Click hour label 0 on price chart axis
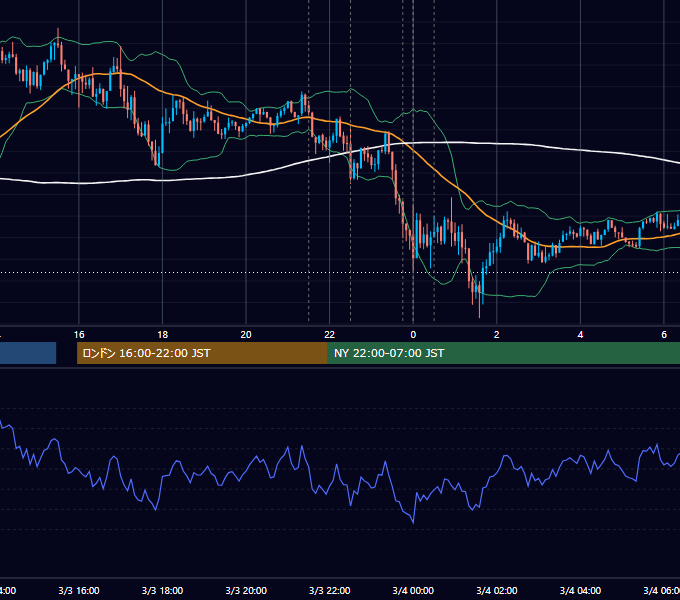This screenshot has height=600, width=680. [413, 335]
